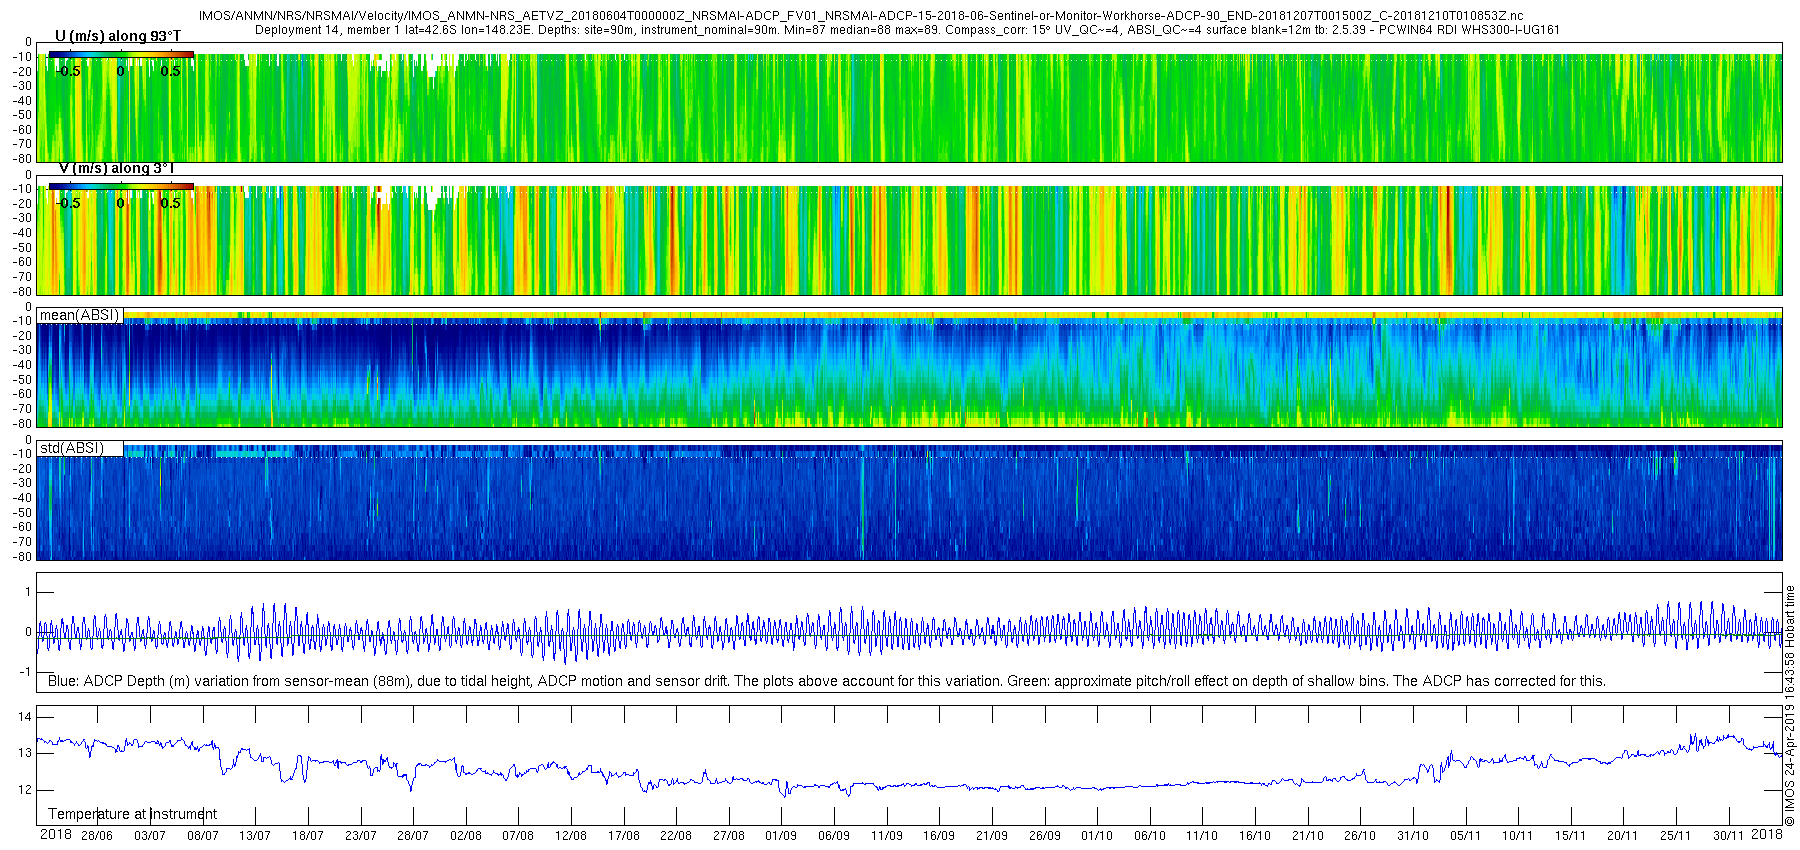Click the 13/07 date tick label

pyautogui.click(x=255, y=836)
